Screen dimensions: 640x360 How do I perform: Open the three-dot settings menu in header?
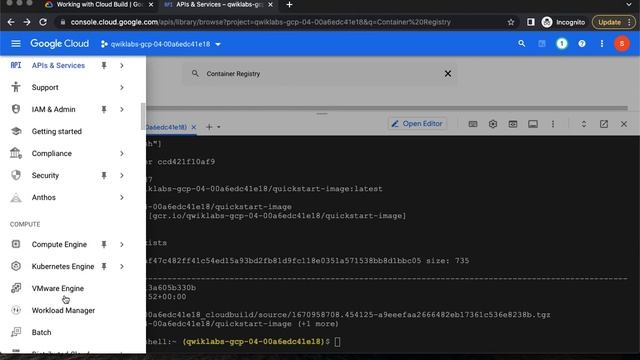pos(602,44)
